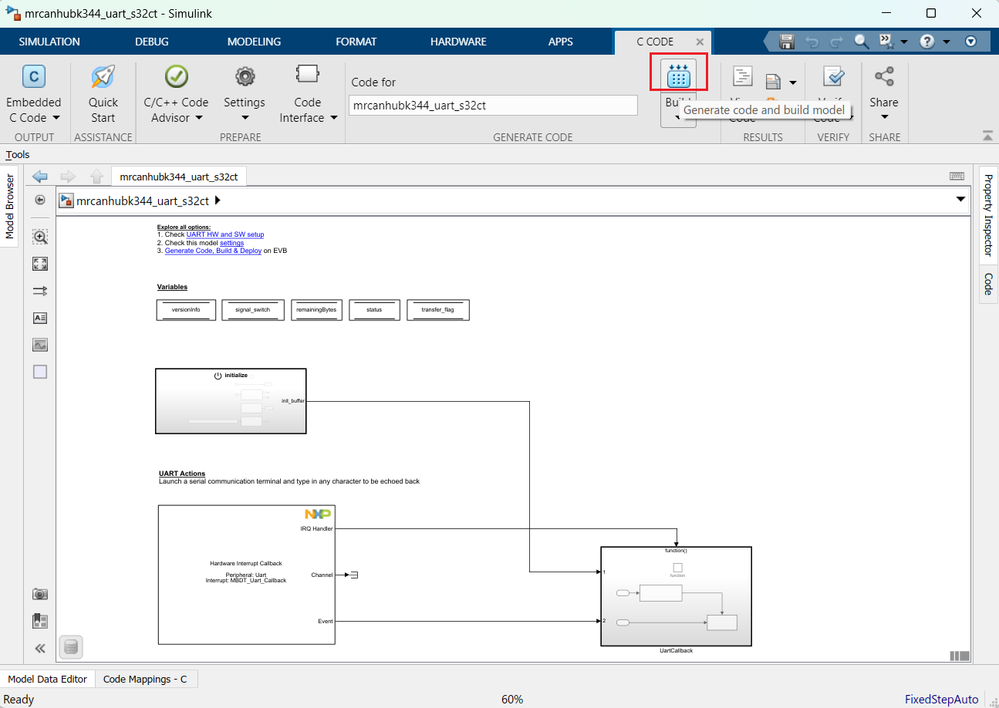The image size is (999, 708).
Task: Open the circled down-arrow toolstrip options menu
Action: (970, 41)
